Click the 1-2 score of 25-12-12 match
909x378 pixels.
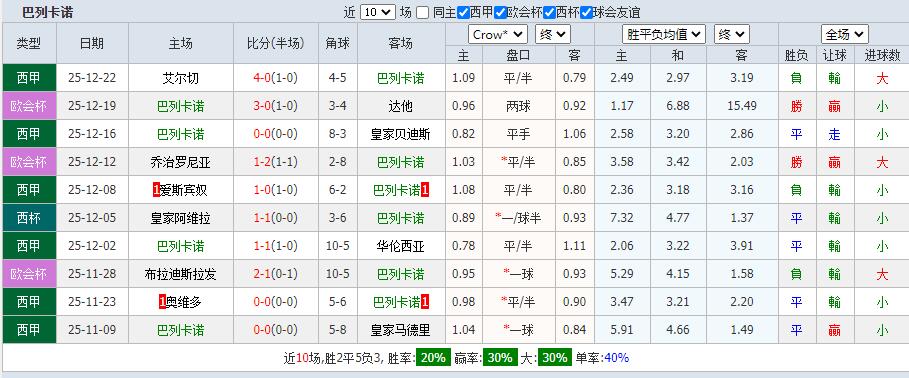(261, 162)
